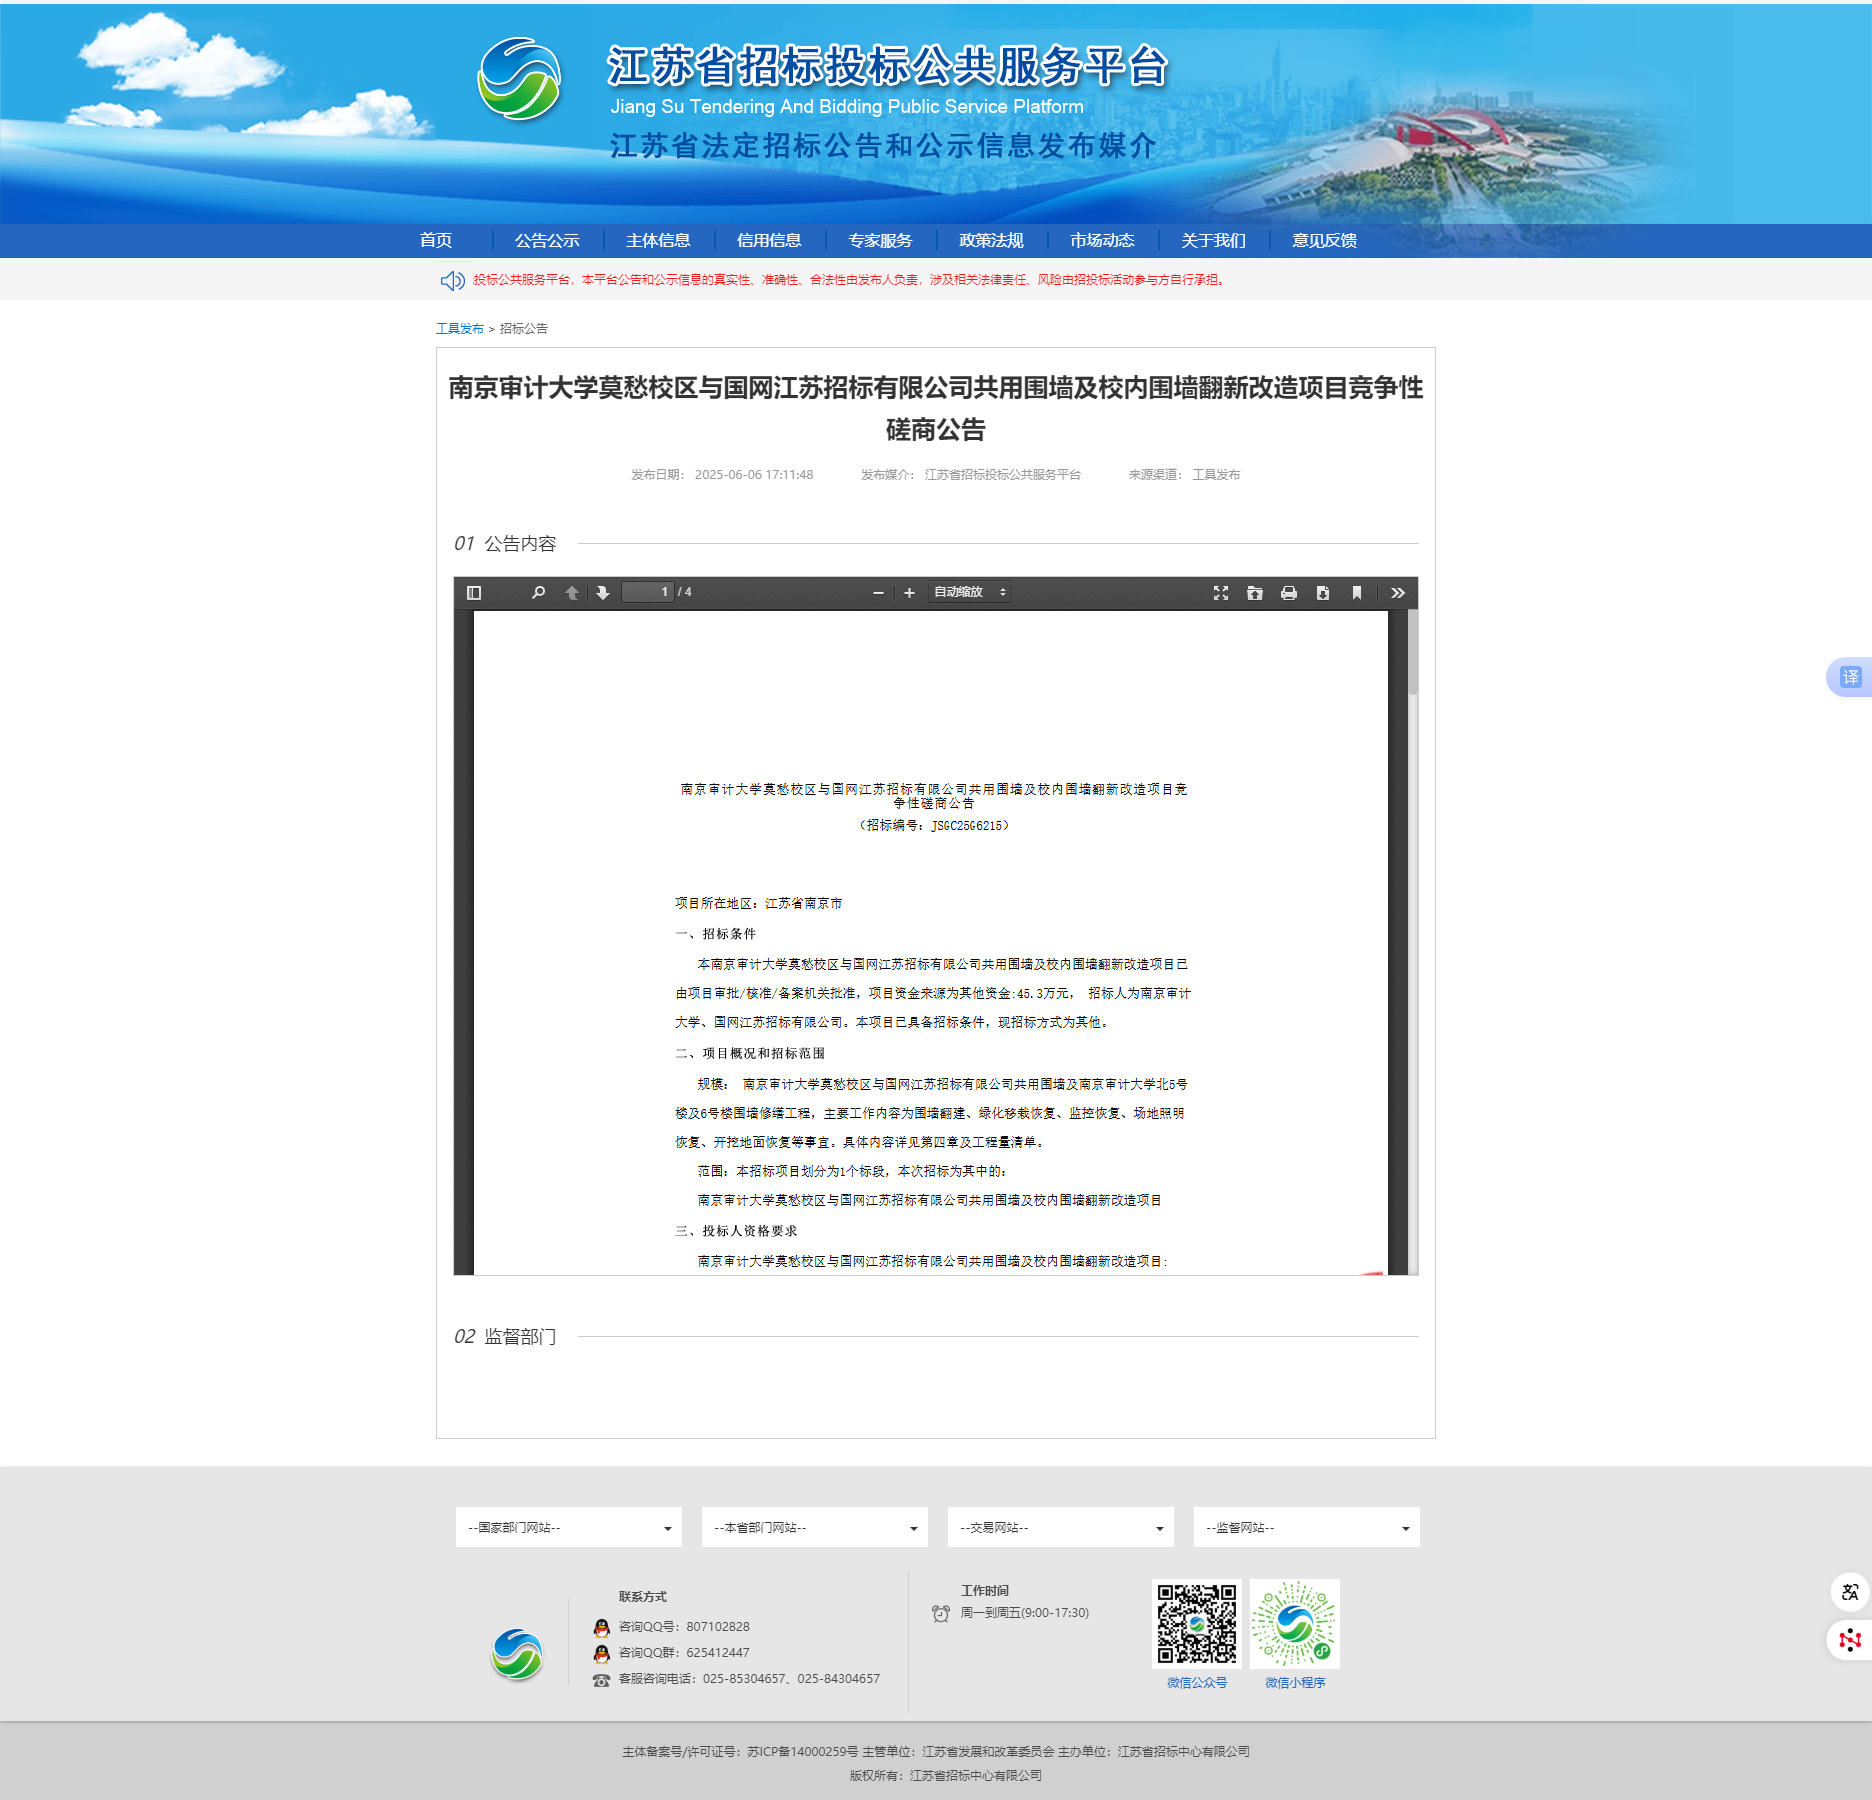Screen dimensions: 1872x1800
Task: Expand the 监督网站 dropdown
Action: (1307, 1527)
